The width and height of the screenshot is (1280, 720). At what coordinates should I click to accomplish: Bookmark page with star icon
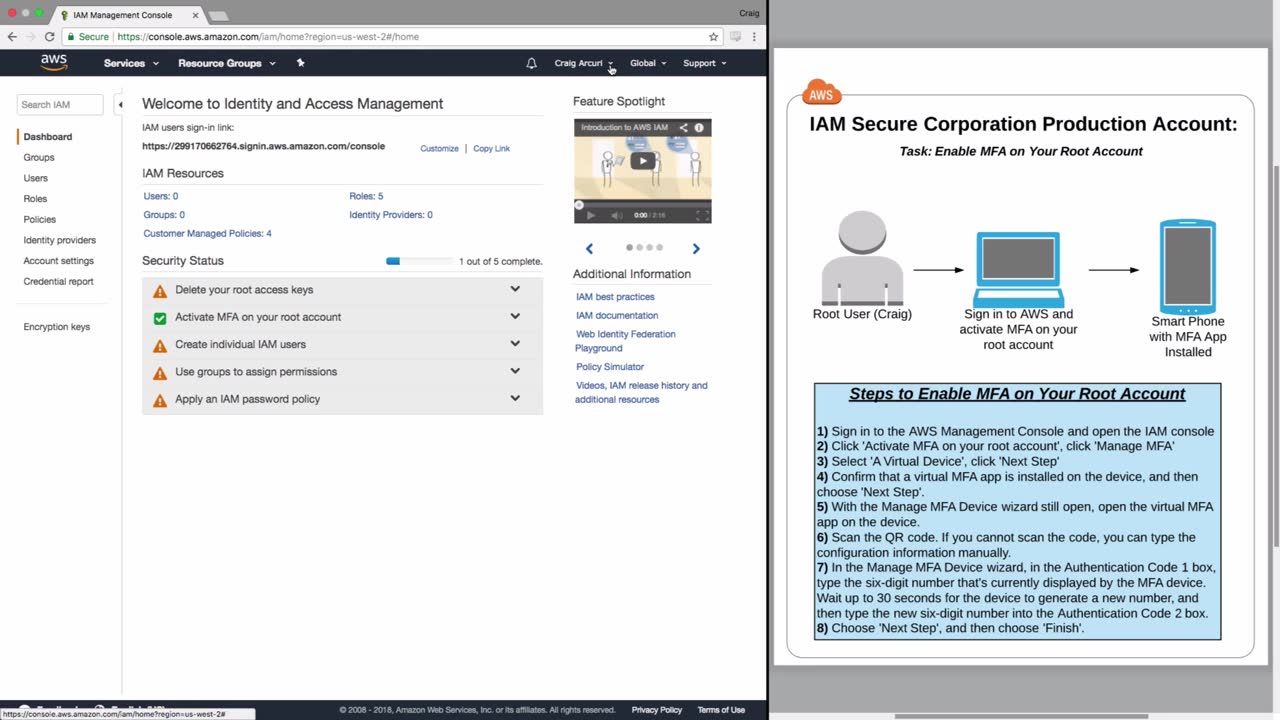(713, 37)
